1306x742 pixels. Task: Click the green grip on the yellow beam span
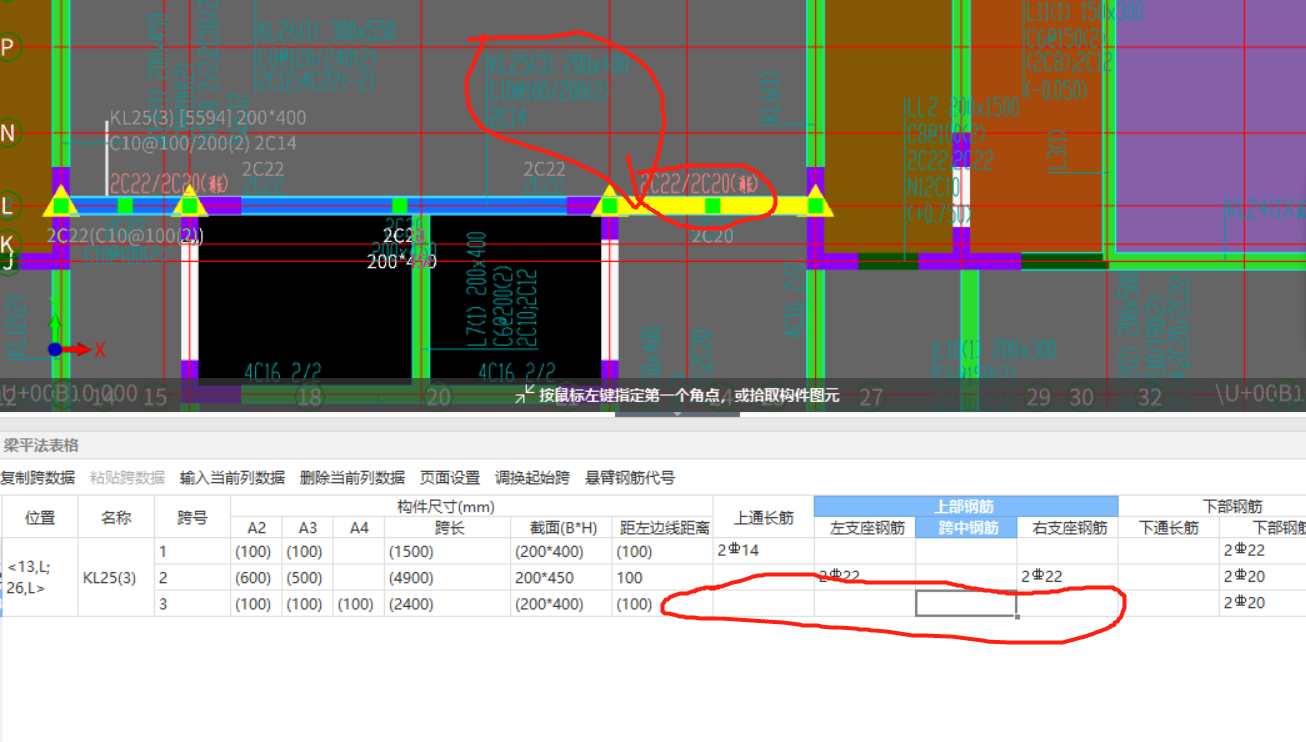(712, 206)
